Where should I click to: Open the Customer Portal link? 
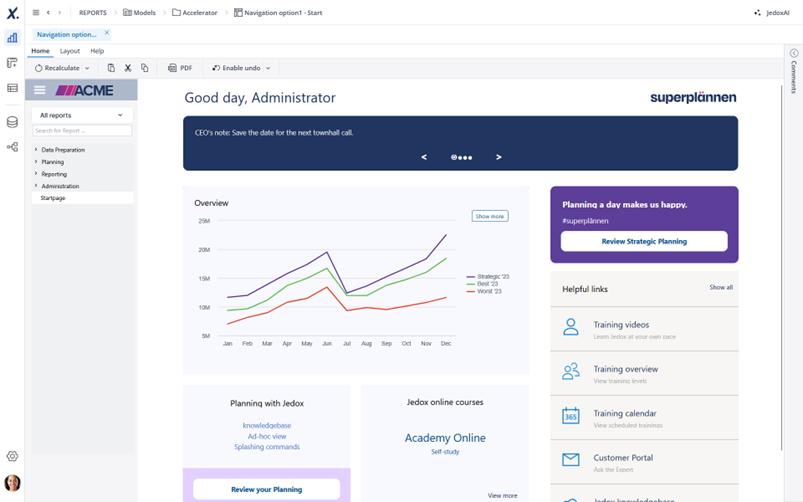(623, 457)
